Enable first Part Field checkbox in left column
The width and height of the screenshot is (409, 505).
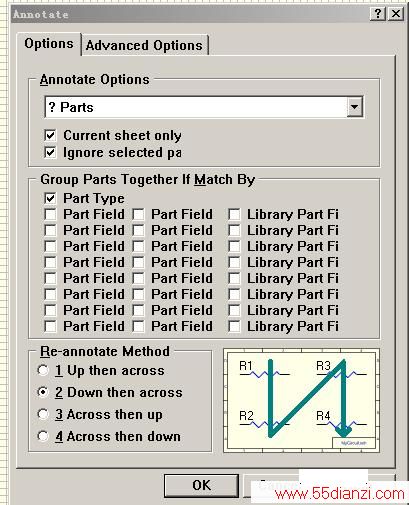[x=50, y=214]
